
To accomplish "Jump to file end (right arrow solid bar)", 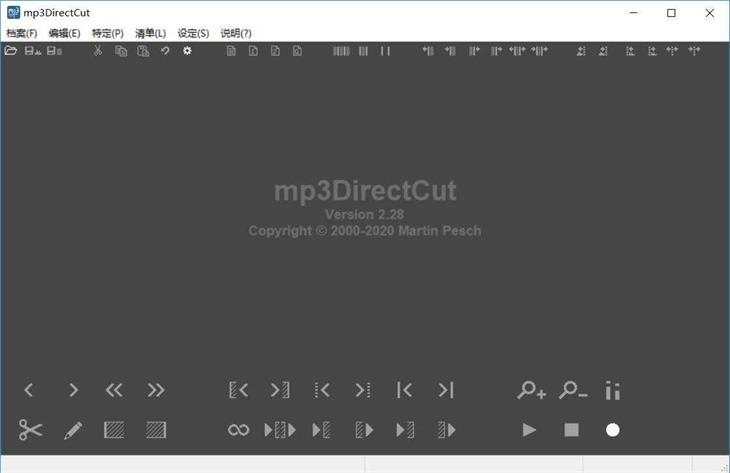I will (446, 390).
